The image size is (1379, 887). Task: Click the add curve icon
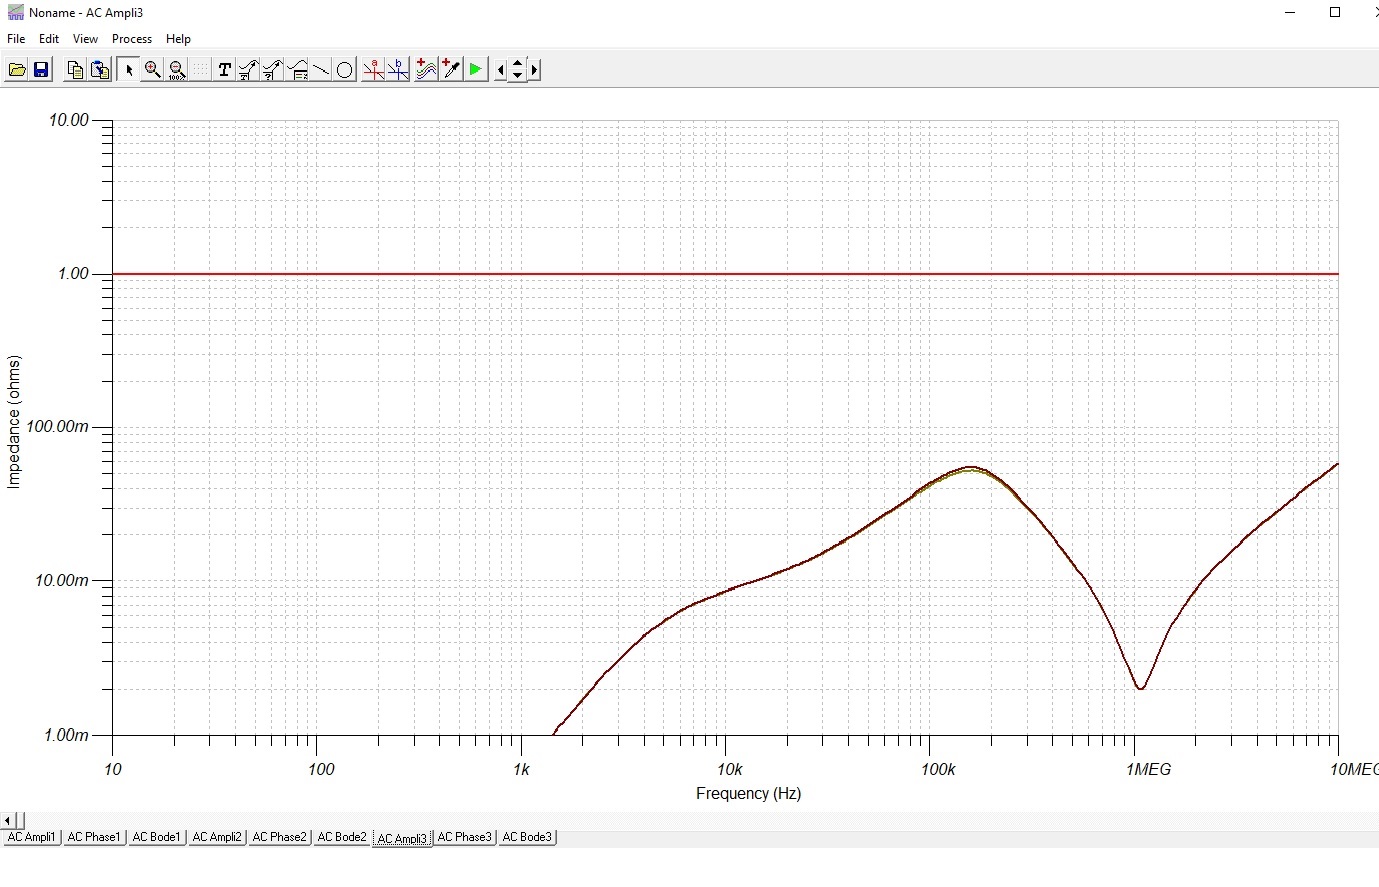427,70
